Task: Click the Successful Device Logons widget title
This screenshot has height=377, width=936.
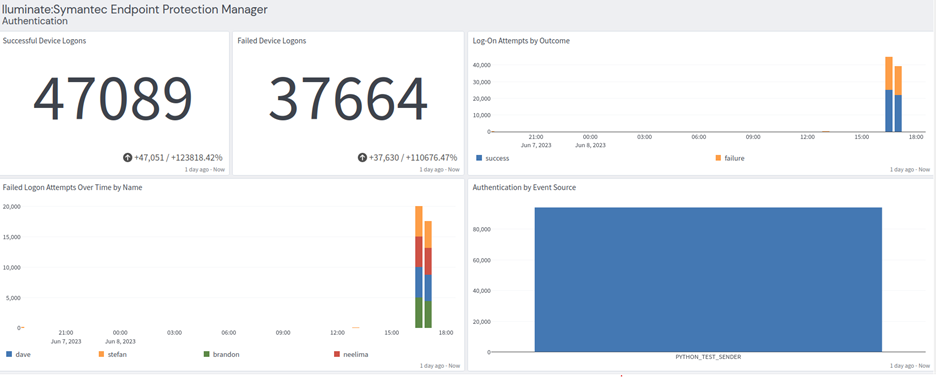Action: pos(45,41)
